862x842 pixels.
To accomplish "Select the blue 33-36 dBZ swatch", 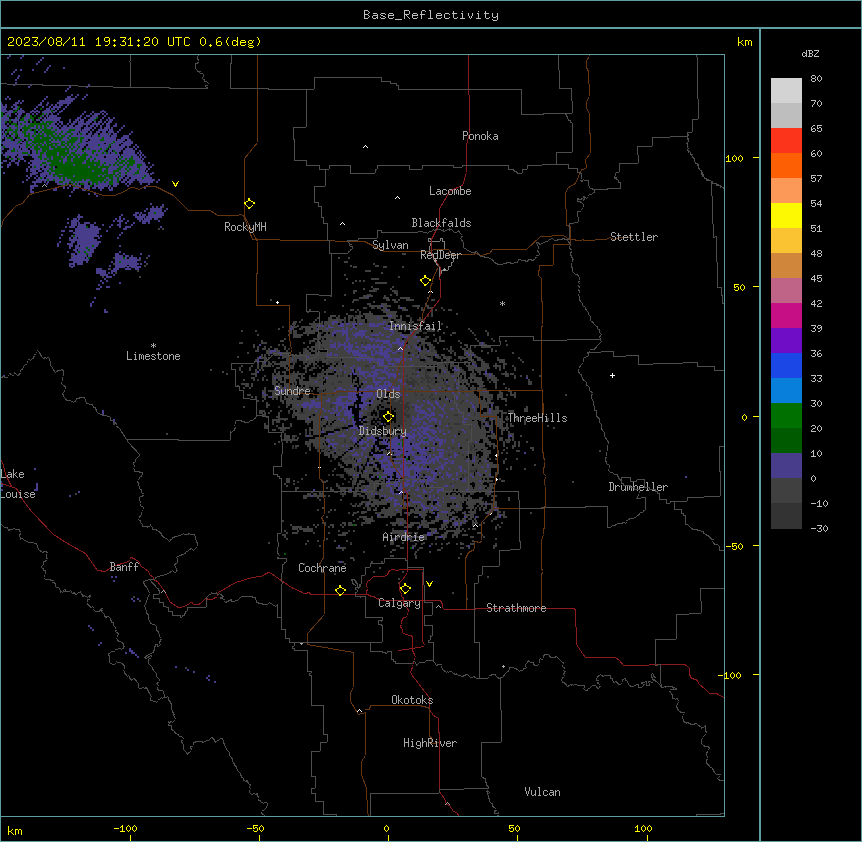I will point(786,365).
